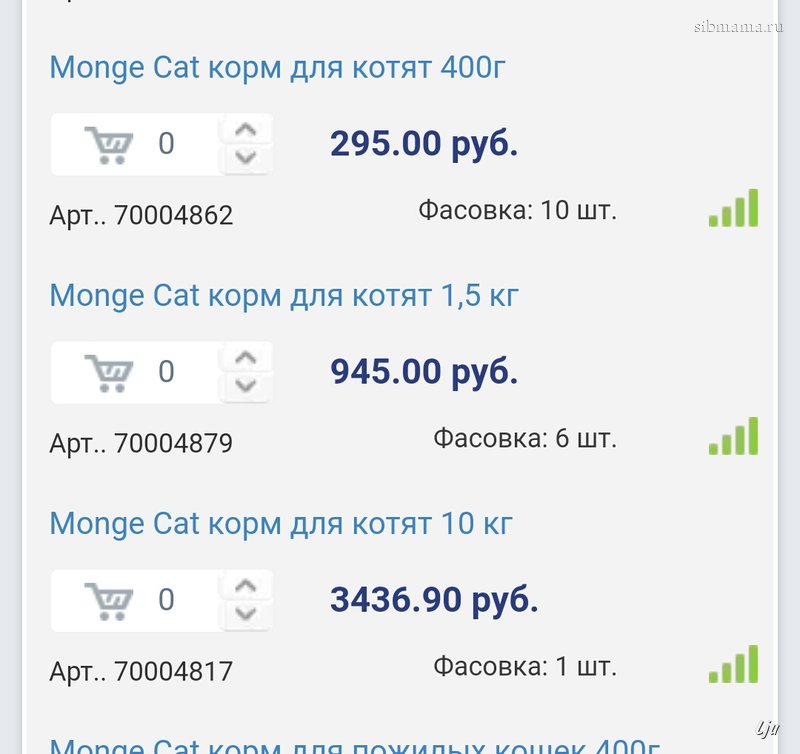The width and height of the screenshot is (800, 754).
Task: Decrease quantity for kitten food 10 кг
Action: tap(246, 613)
